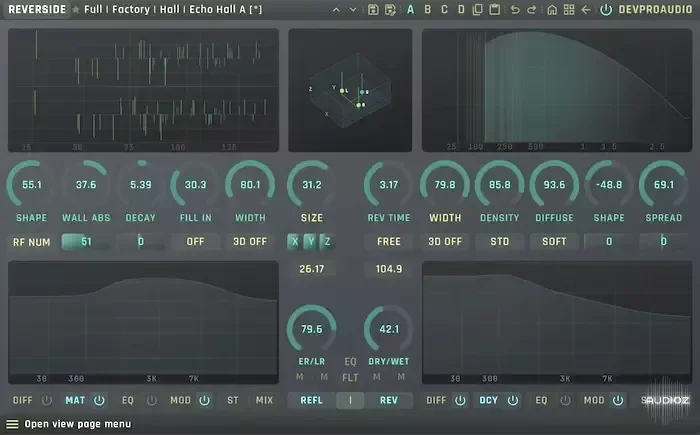
Task: Click the 3D room position display
Action: coord(350,91)
